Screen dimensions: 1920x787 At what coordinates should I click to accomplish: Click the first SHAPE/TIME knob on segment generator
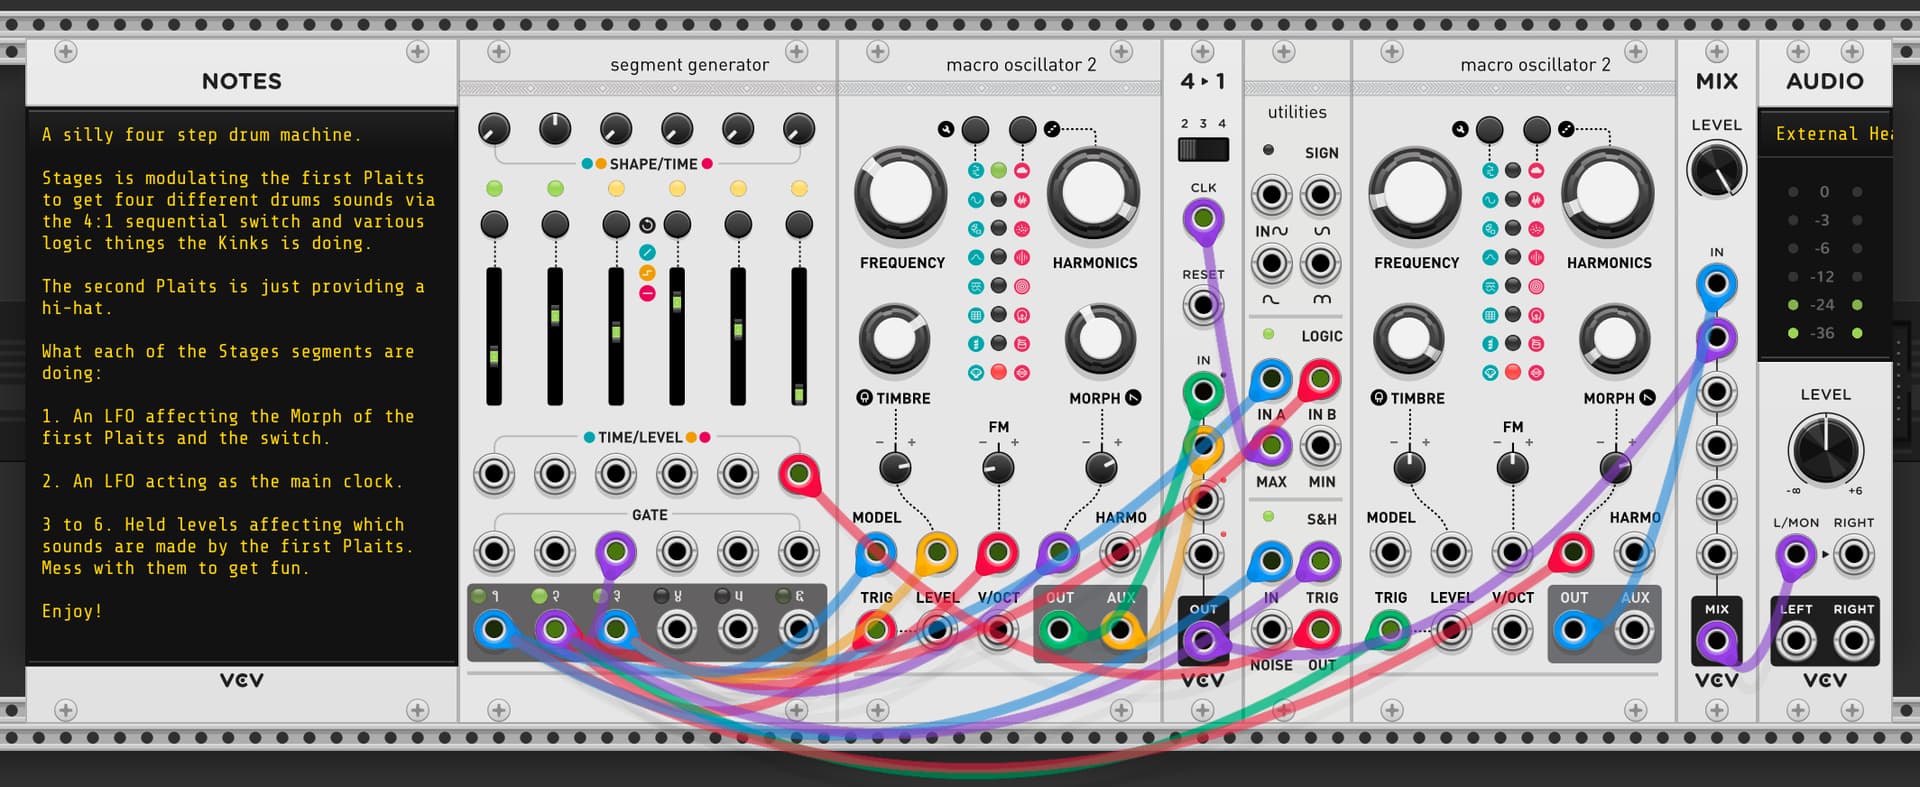pyautogui.click(x=494, y=129)
